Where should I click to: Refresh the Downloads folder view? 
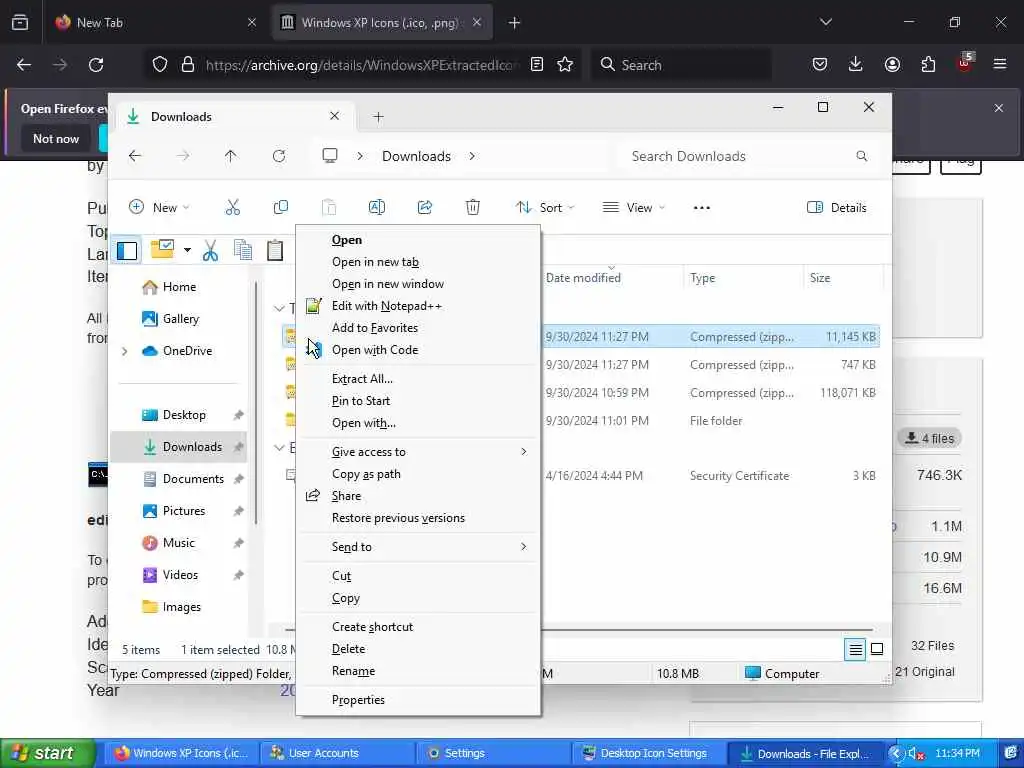coord(279,156)
